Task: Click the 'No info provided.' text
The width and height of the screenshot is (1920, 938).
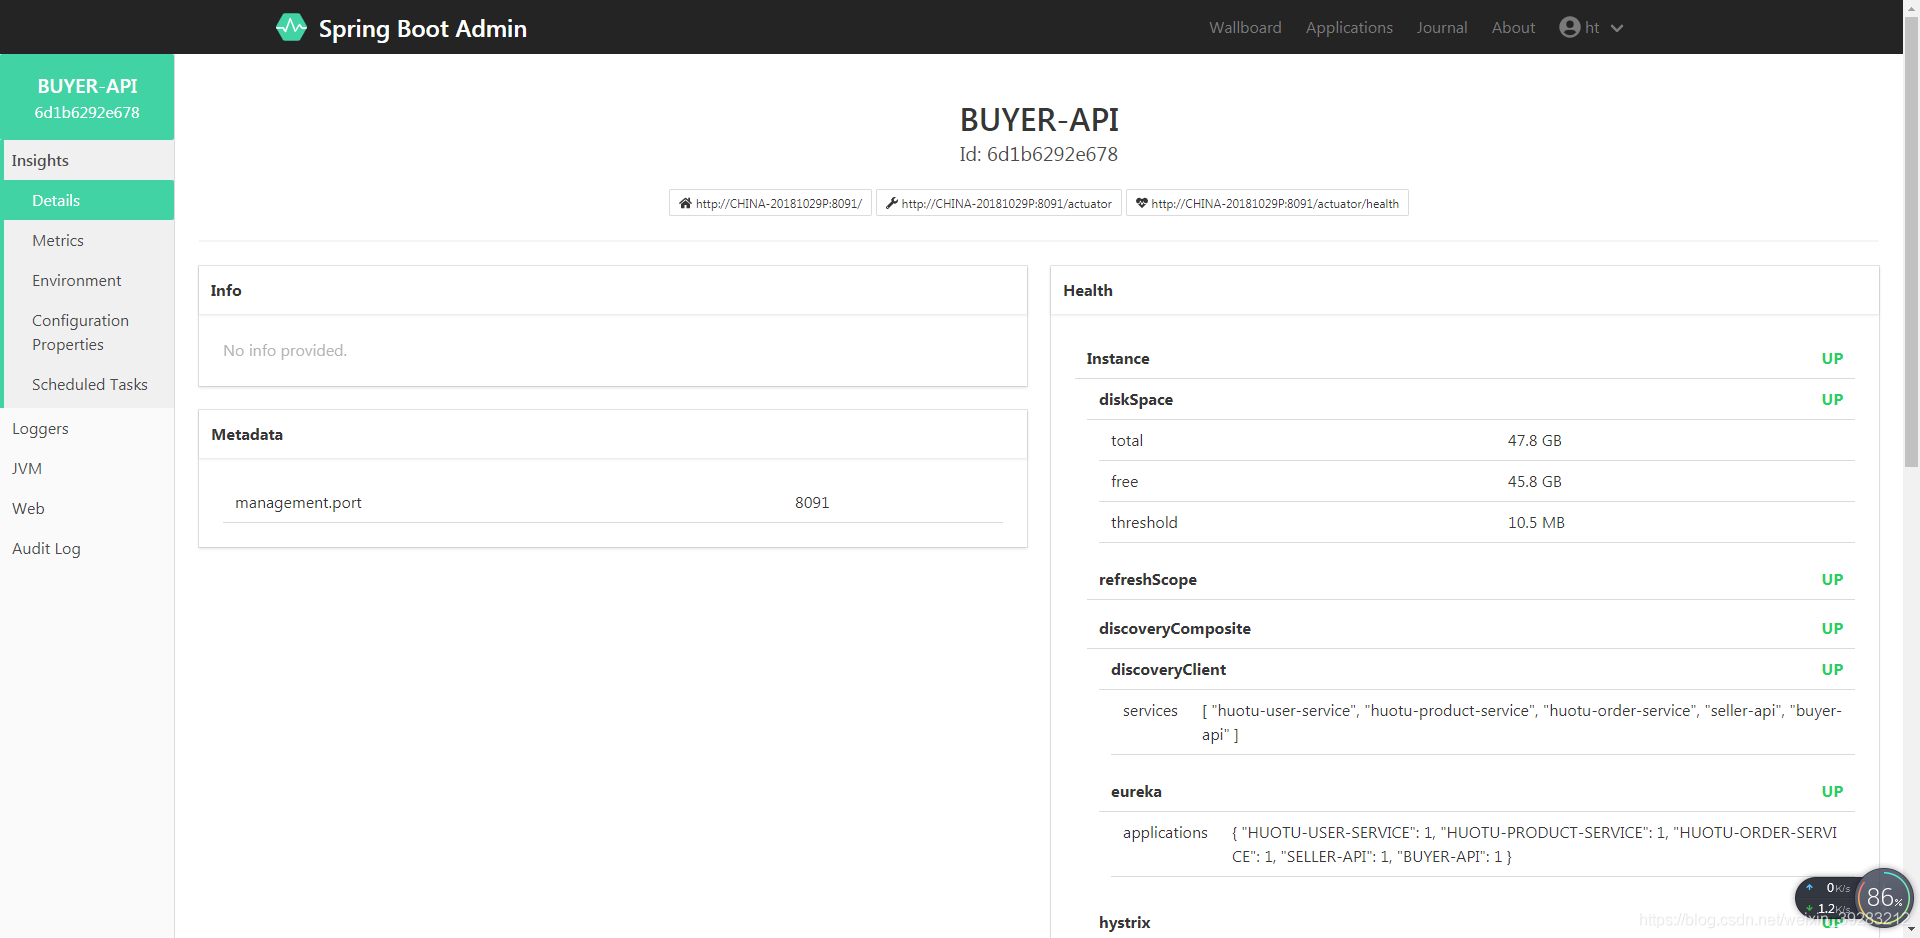Action: [285, 350]
